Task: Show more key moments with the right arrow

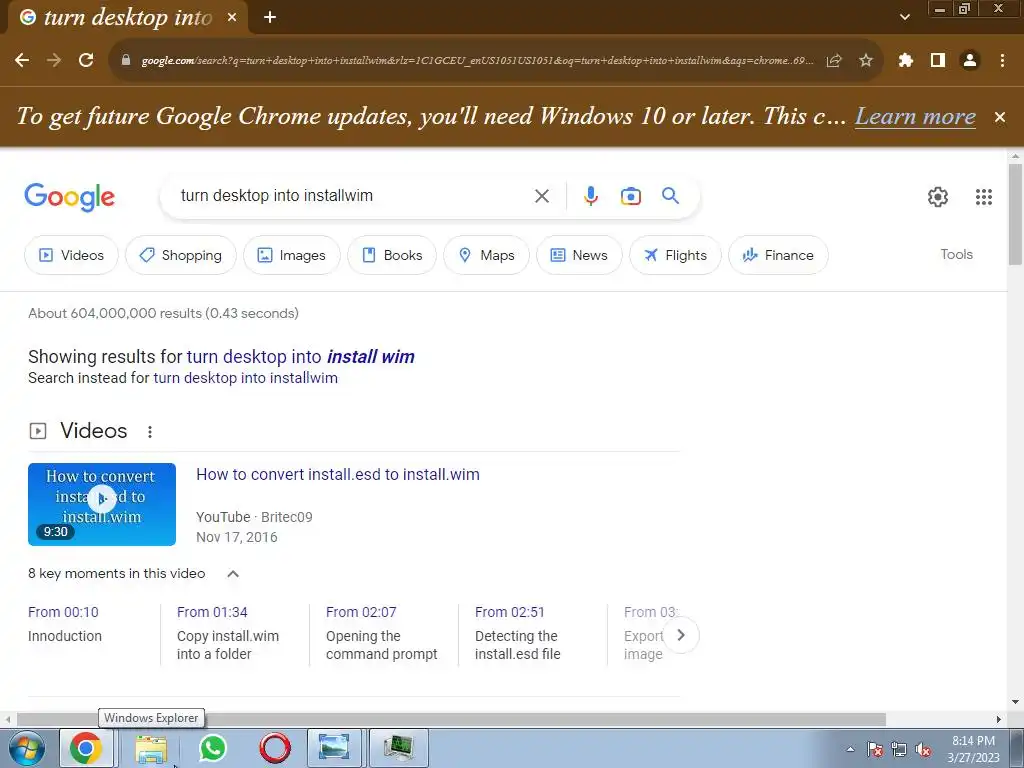Action: coord(681,635)
